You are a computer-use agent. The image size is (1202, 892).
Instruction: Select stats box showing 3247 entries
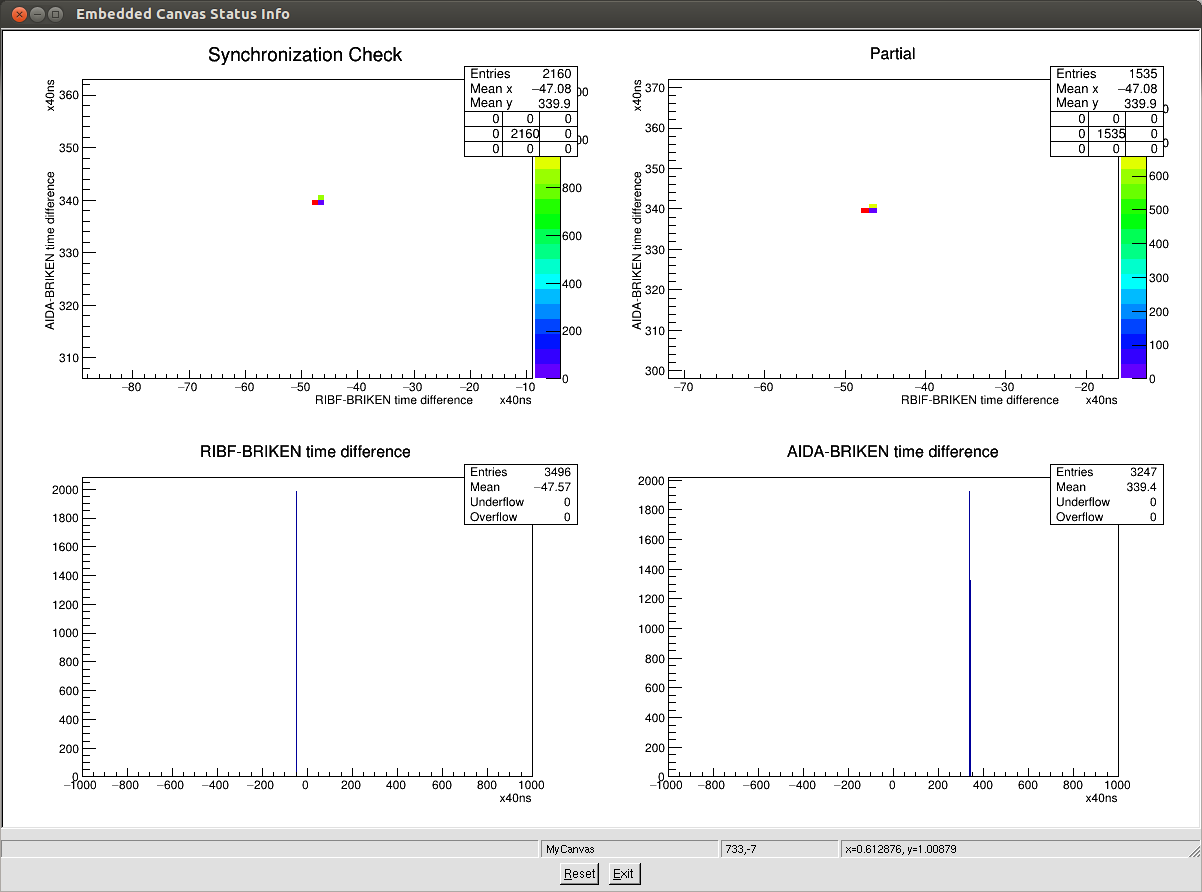tap(1106, 494)
